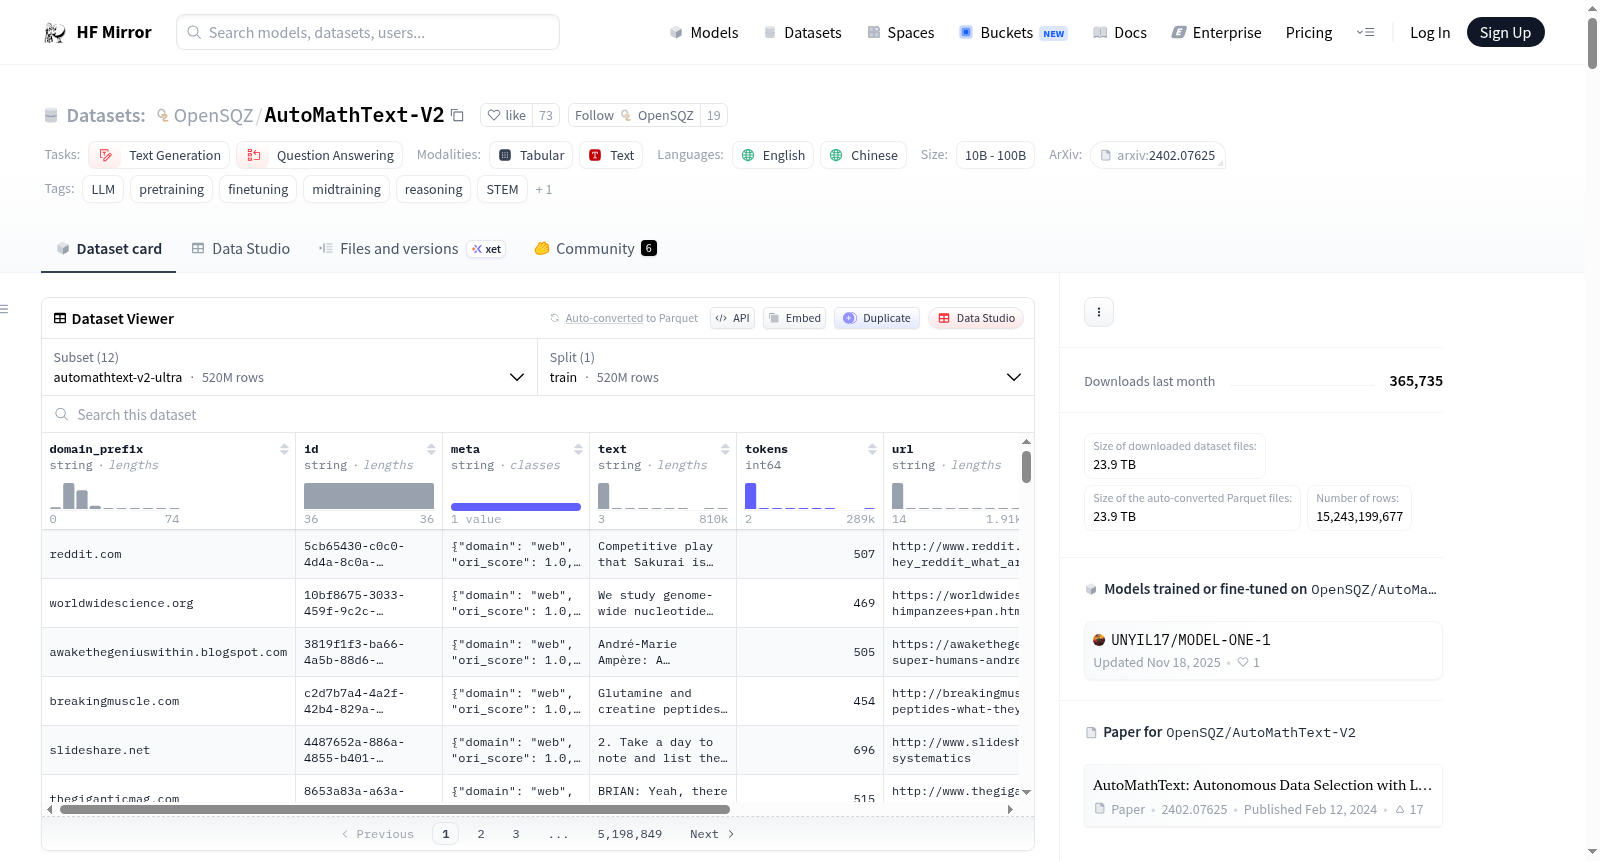Screen dimensions: 1600x861
Task: Click the Embed button
Action: click(795, 318)
